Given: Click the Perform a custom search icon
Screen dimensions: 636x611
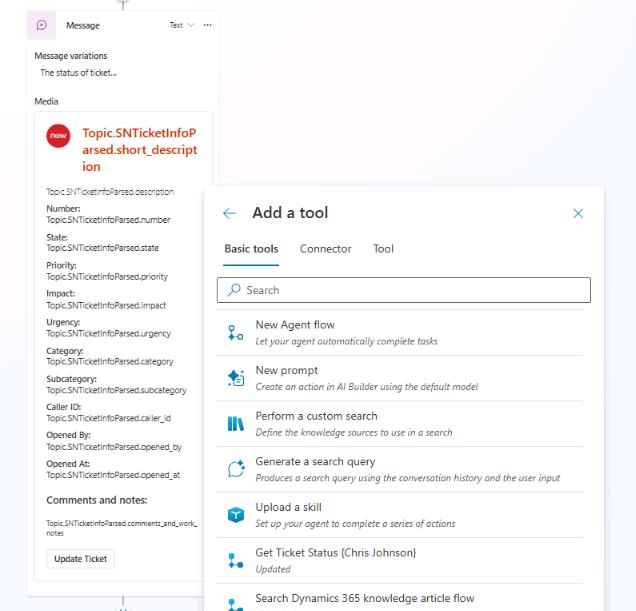Looking at the screenshot, I should point(236,424).
